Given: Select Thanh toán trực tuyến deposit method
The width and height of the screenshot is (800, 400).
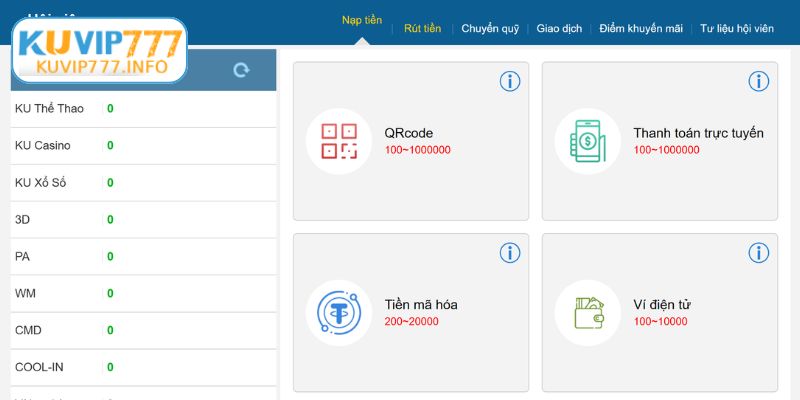Looking at the screenshot, I should 660,141.
